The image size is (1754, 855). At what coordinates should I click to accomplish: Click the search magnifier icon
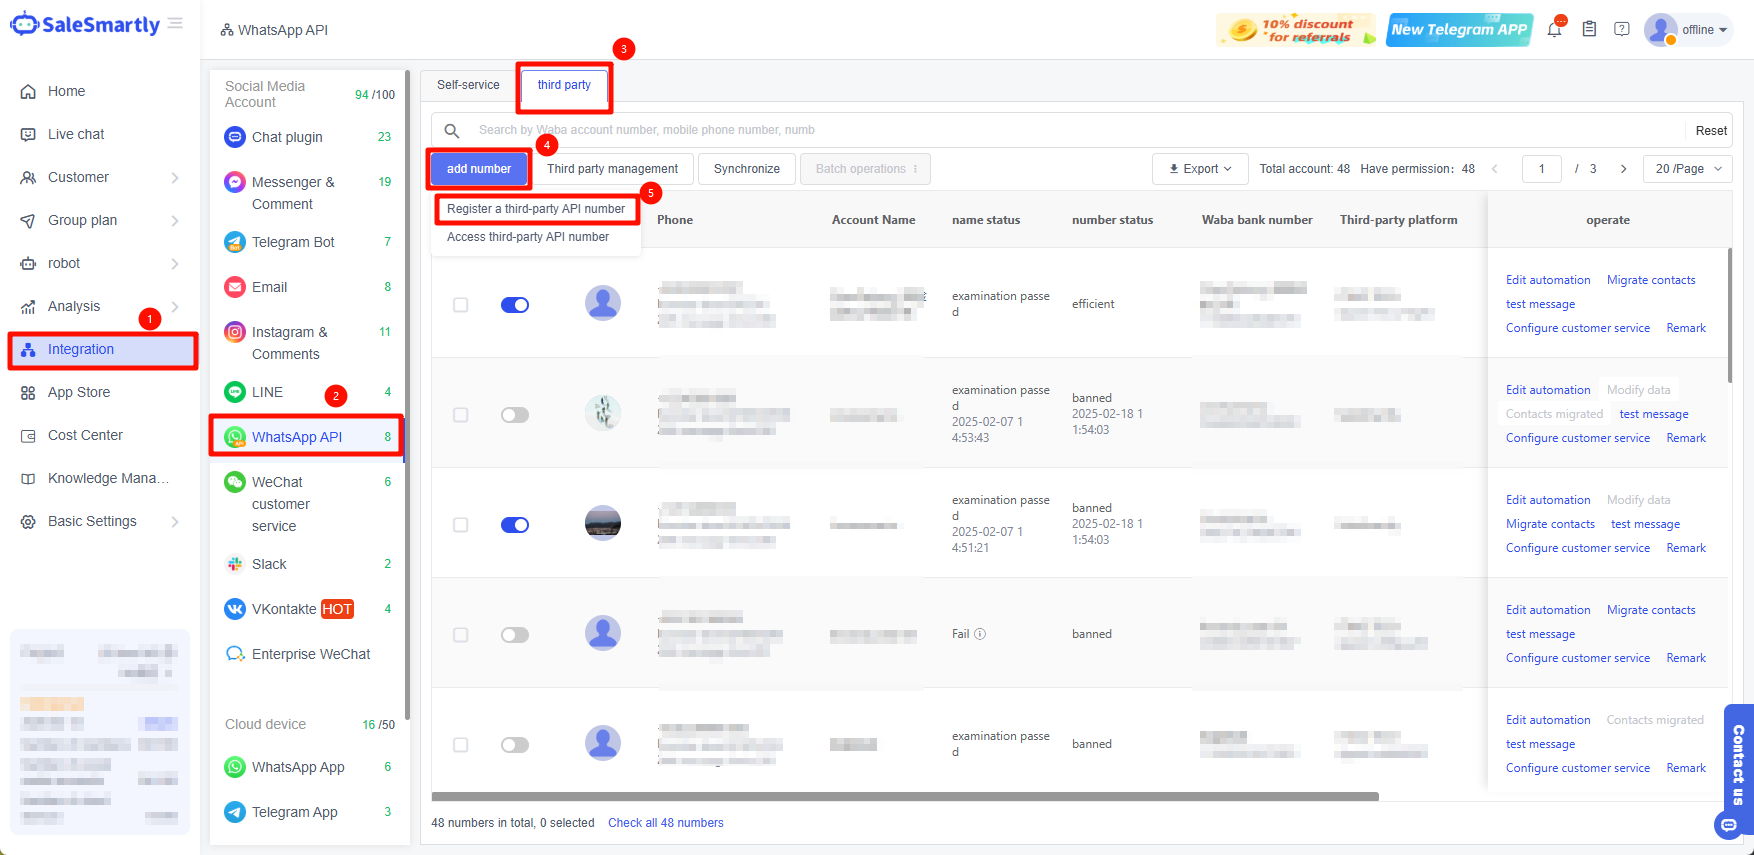click(452, 131)
